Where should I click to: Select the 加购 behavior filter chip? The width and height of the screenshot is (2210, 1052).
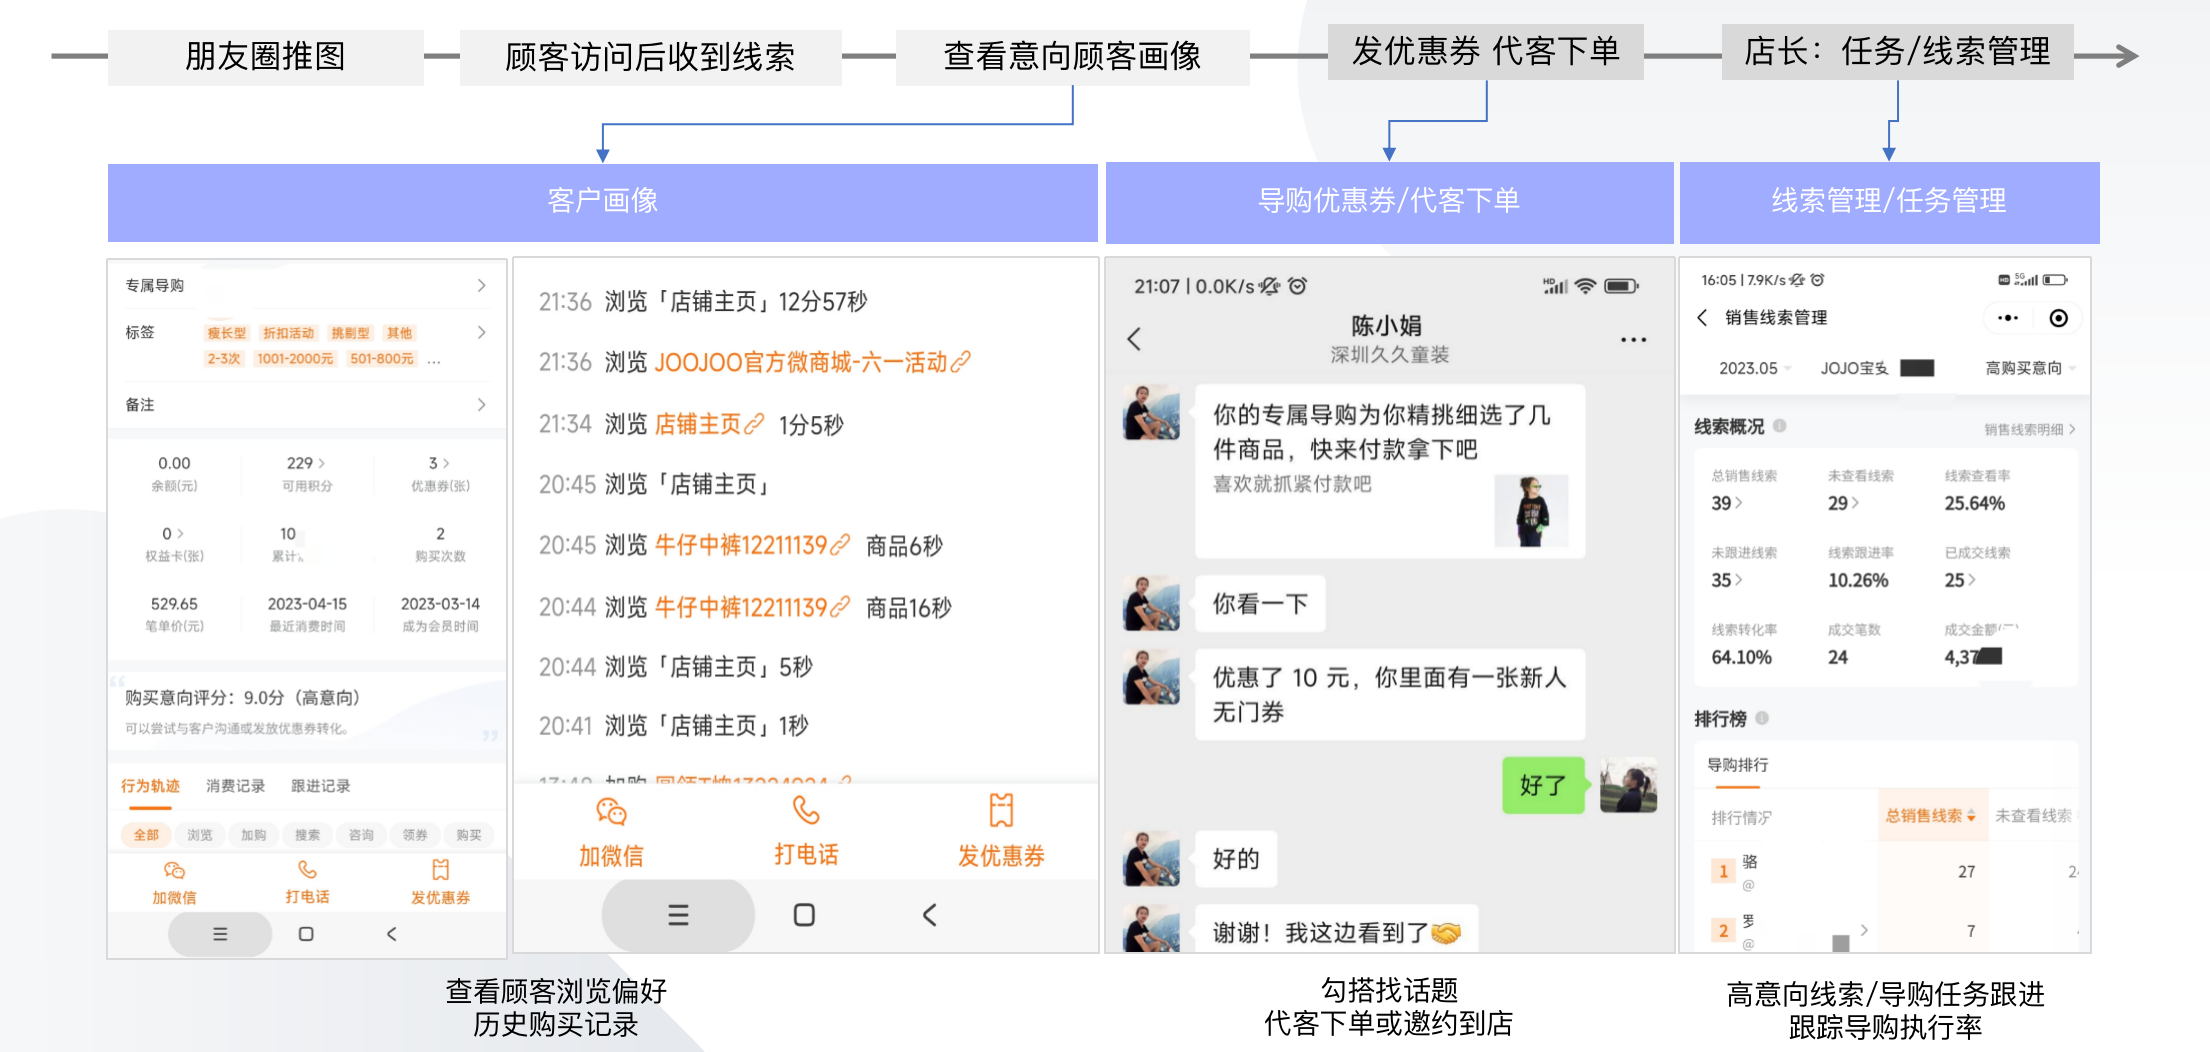click(254, 835)
